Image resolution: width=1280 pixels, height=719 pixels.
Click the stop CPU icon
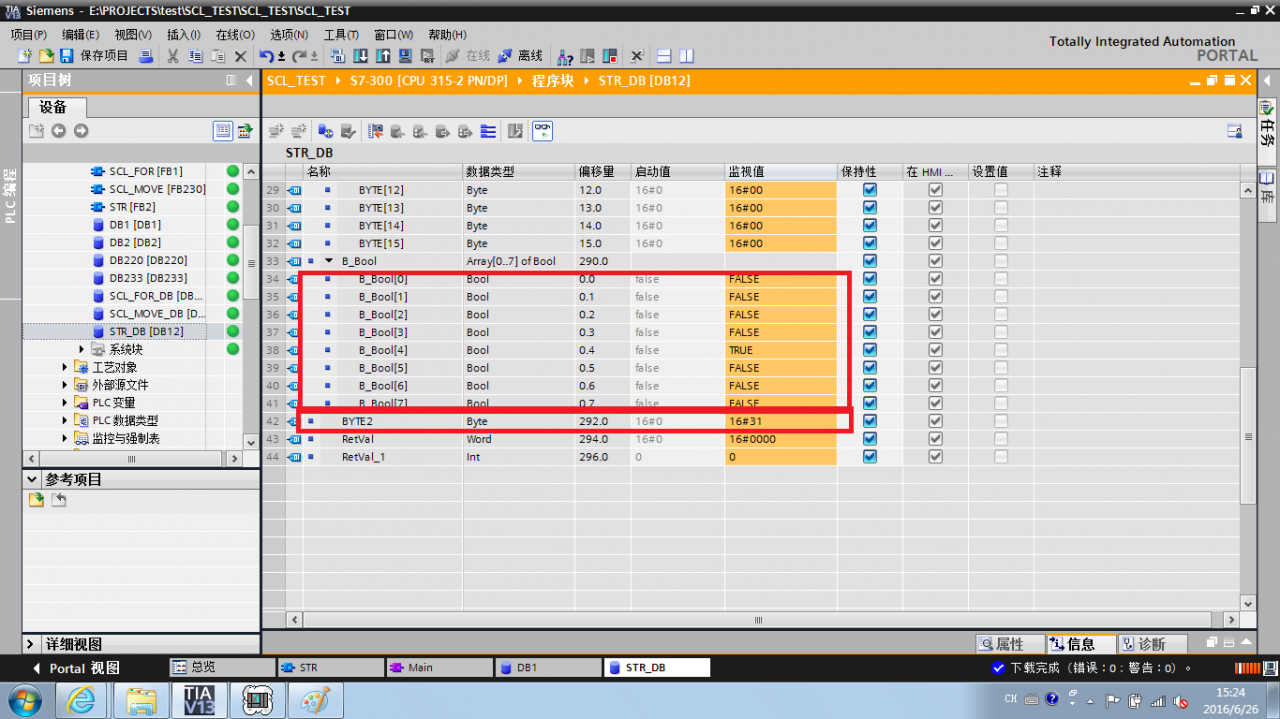610,56
